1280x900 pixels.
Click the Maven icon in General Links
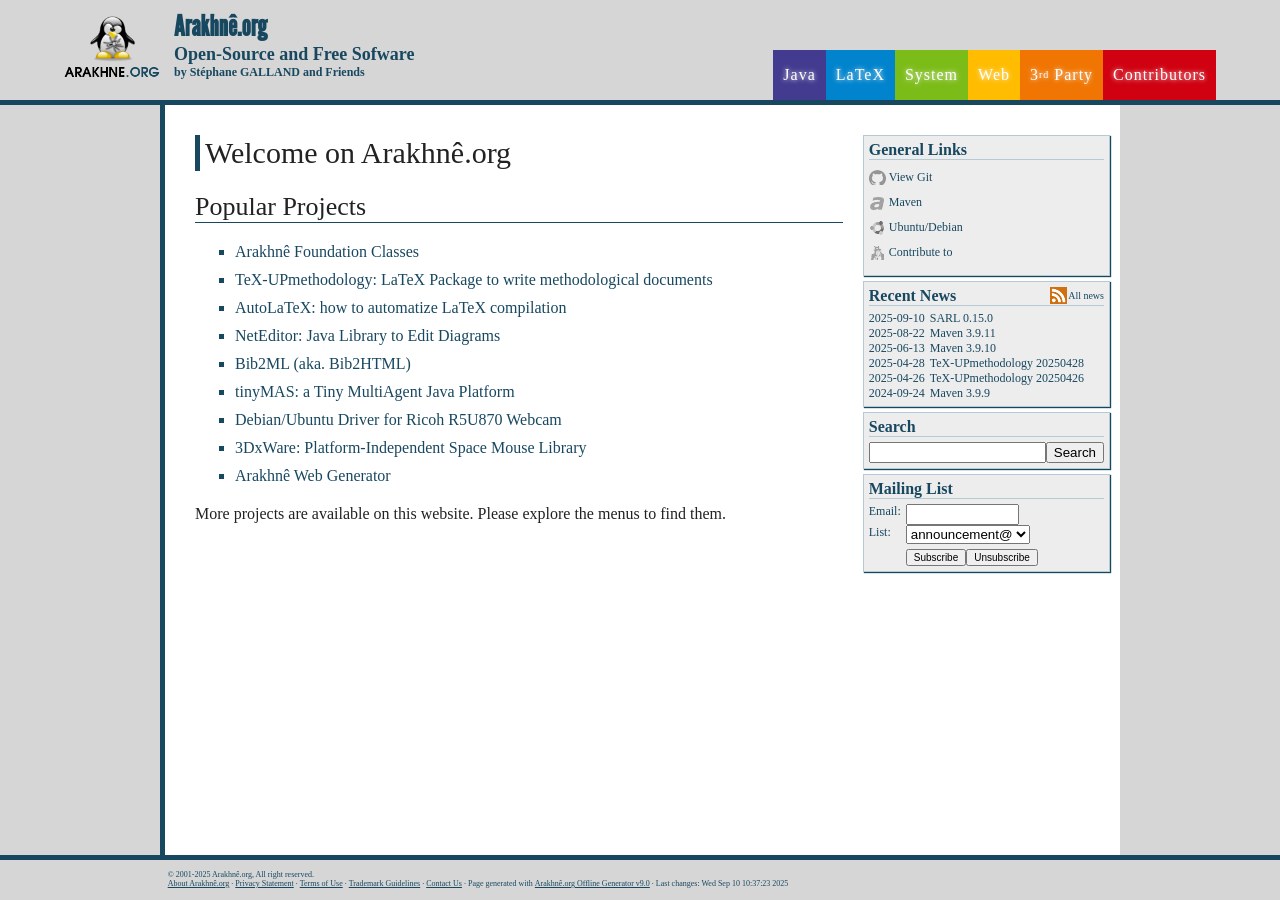tap(877, 203)
